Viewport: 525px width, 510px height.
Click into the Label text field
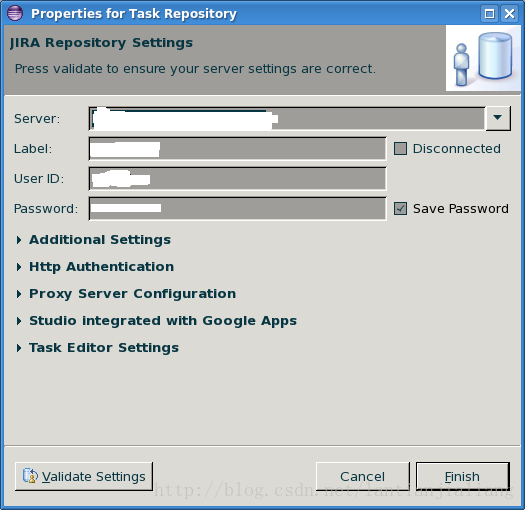[237, 149]
